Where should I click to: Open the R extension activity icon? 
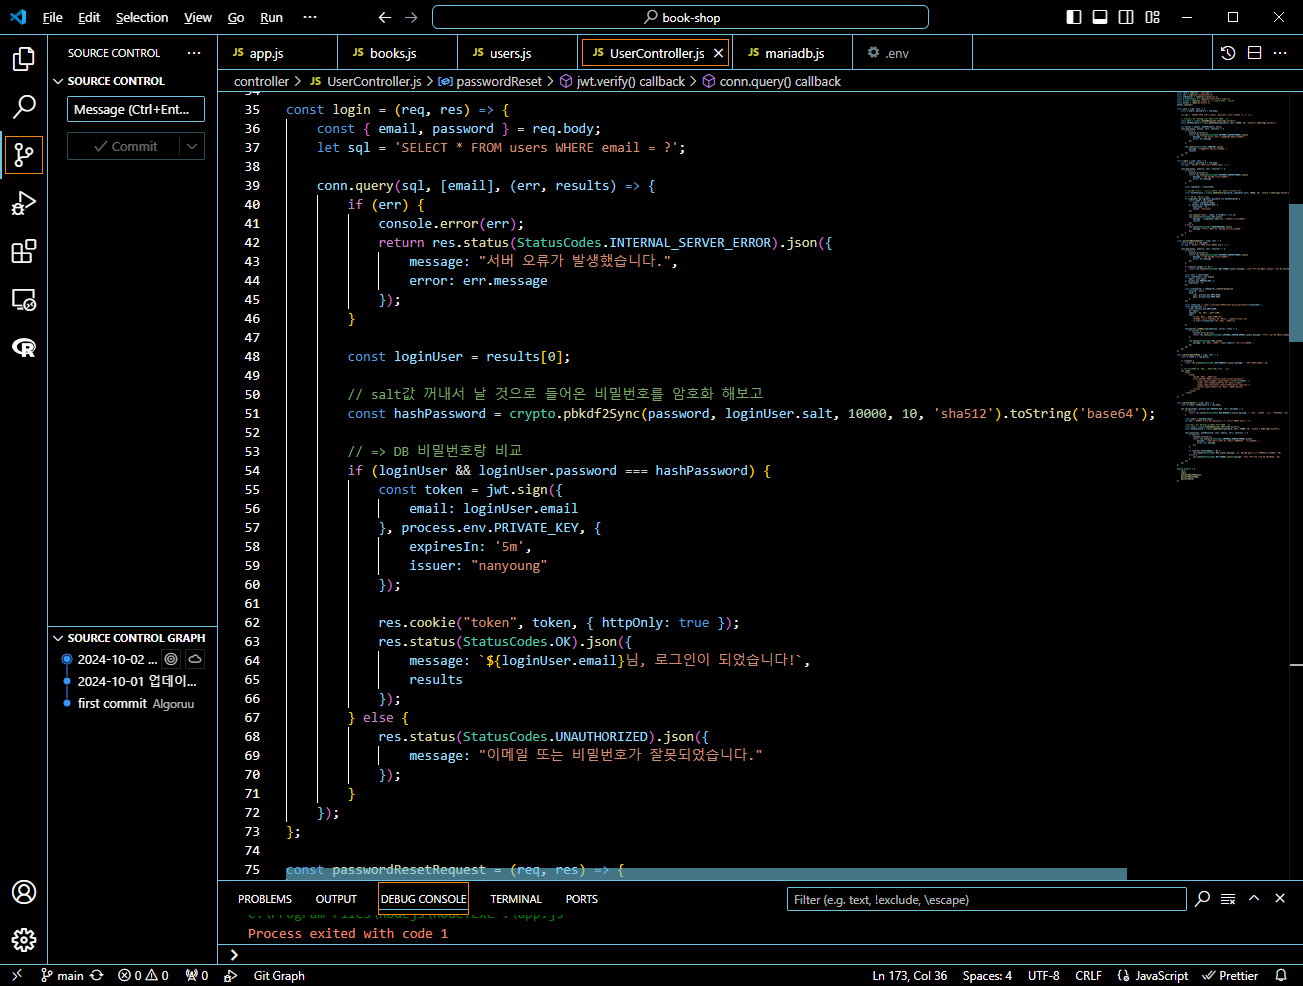24,347
